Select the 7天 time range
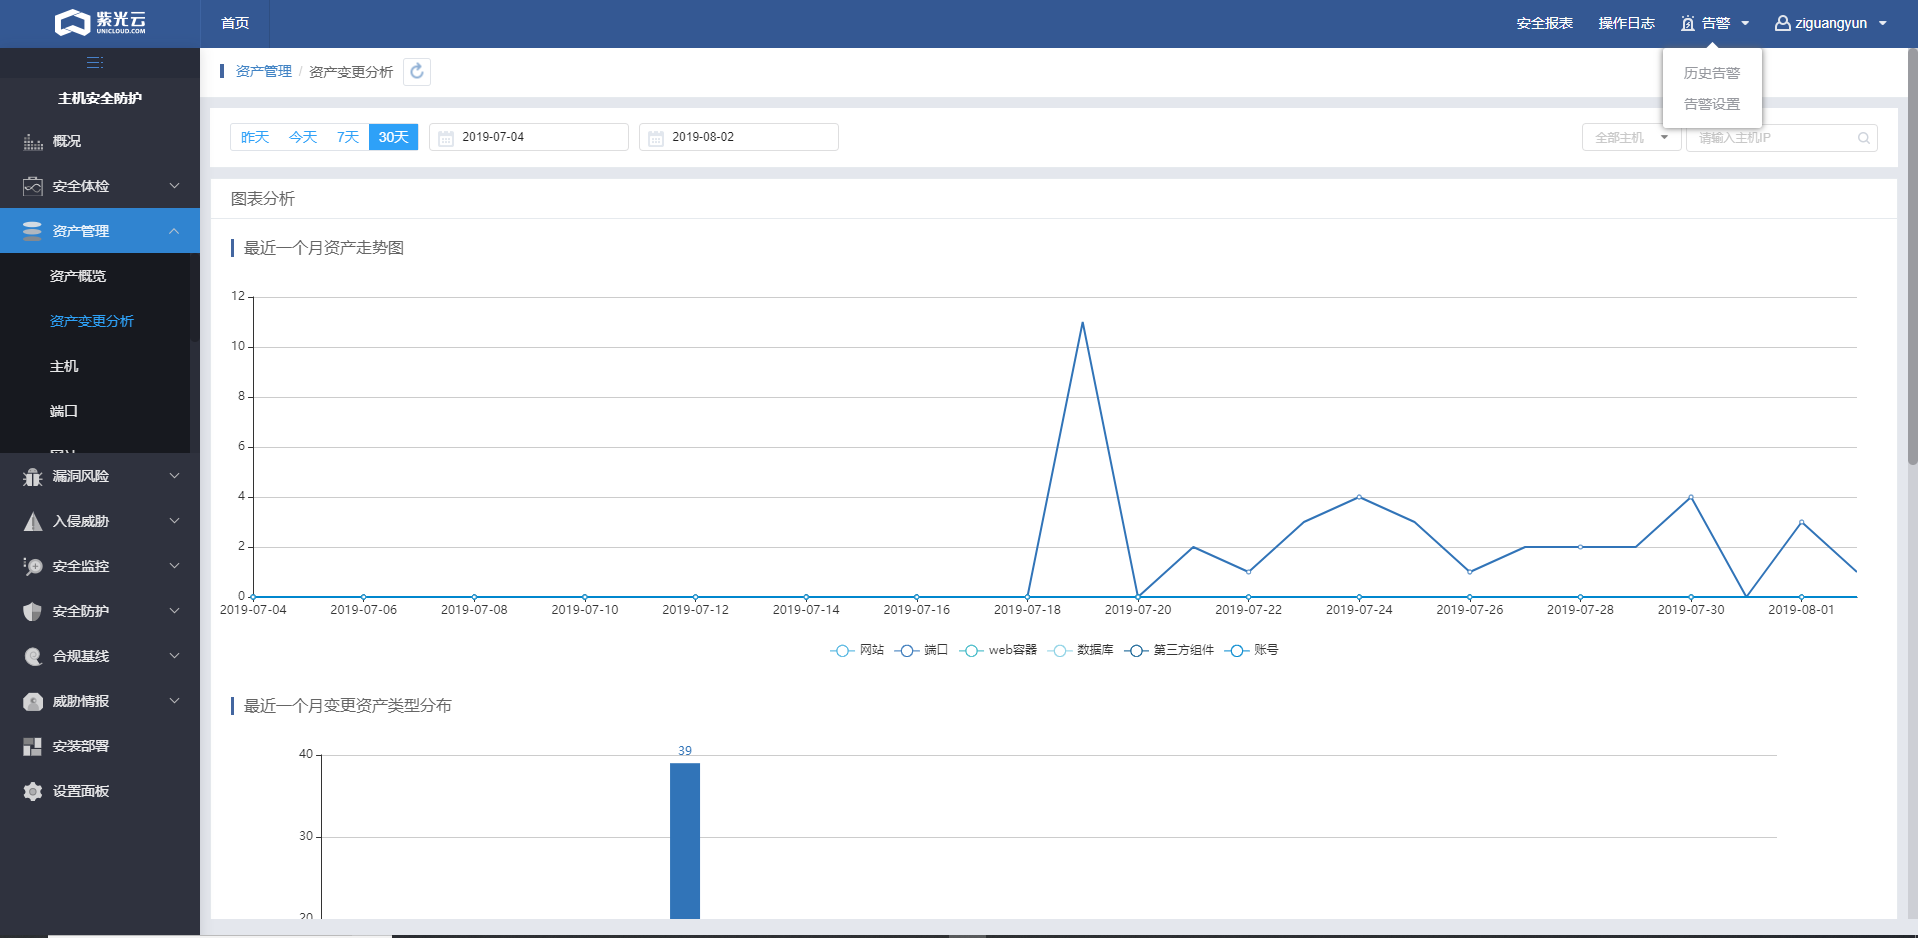 pos(348,137)
